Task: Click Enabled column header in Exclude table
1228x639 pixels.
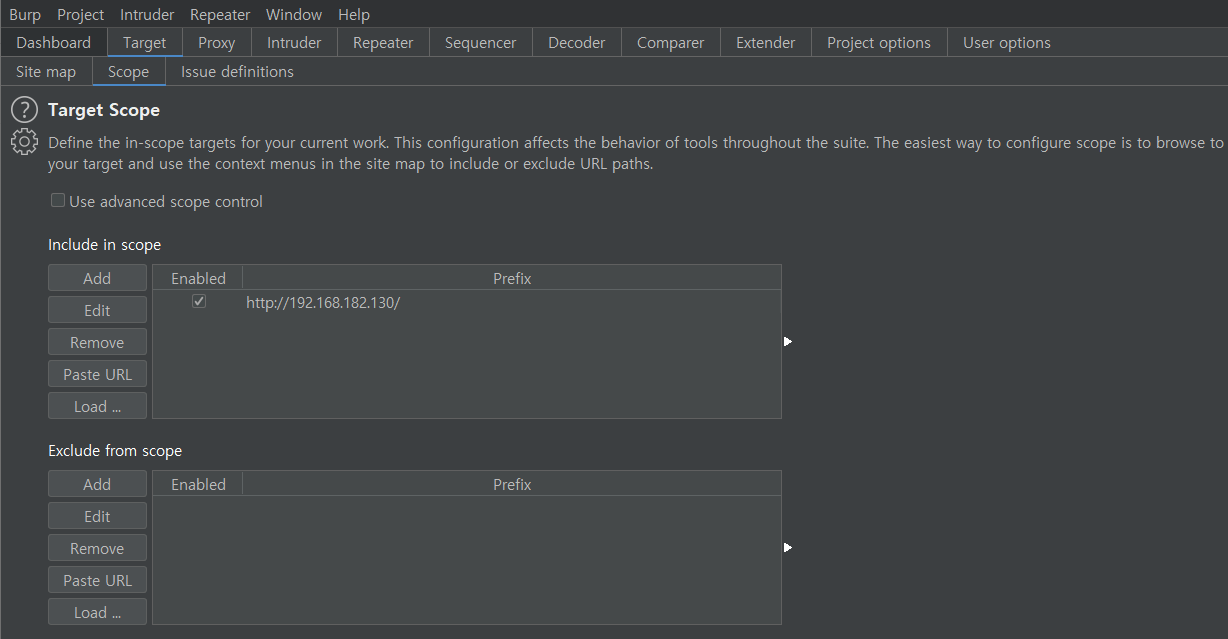Action: pos(198,484)
